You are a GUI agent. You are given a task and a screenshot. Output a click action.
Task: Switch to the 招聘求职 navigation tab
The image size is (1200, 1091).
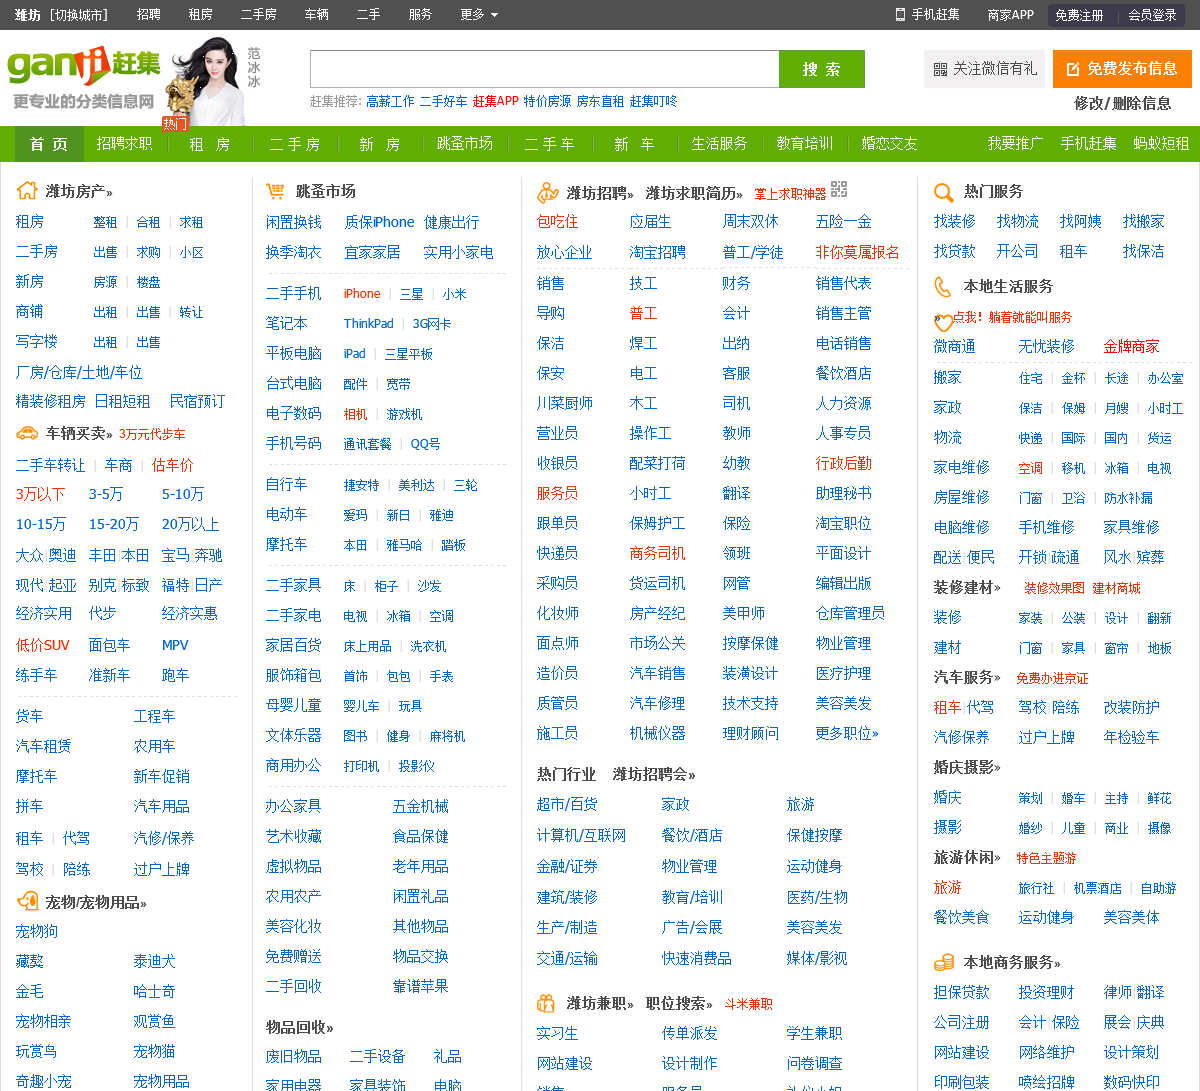click(x=124, y=144)
